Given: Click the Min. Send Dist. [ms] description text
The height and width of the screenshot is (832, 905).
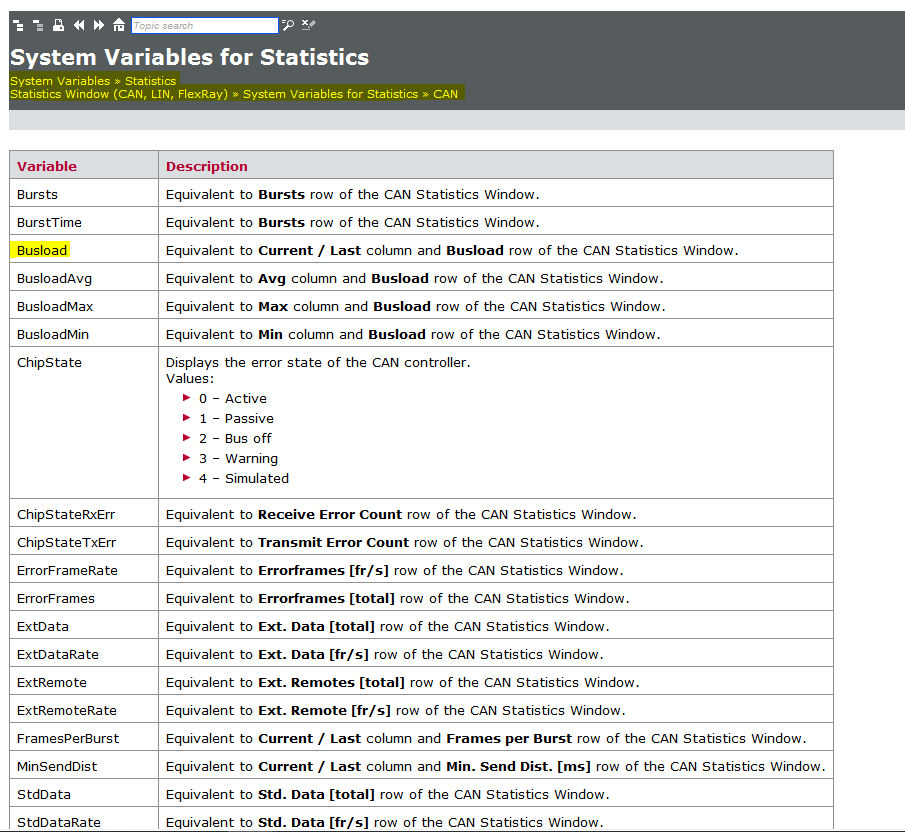Looking at the screenshot, I should coord(496,766).
